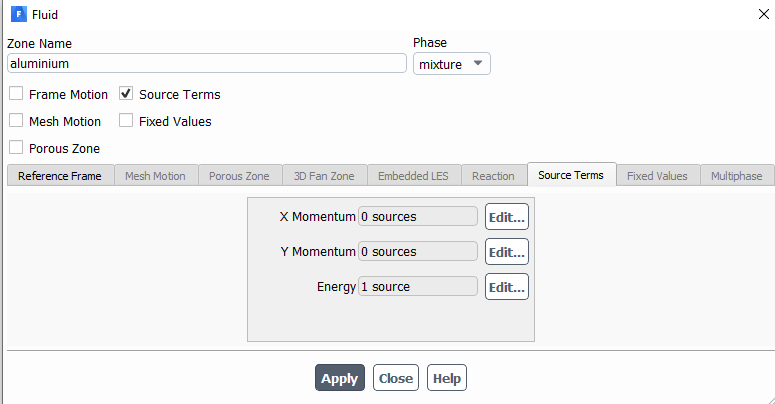Edit the X Momentum sources
Viewport: 775px width, 404px height.
point(506,217)
